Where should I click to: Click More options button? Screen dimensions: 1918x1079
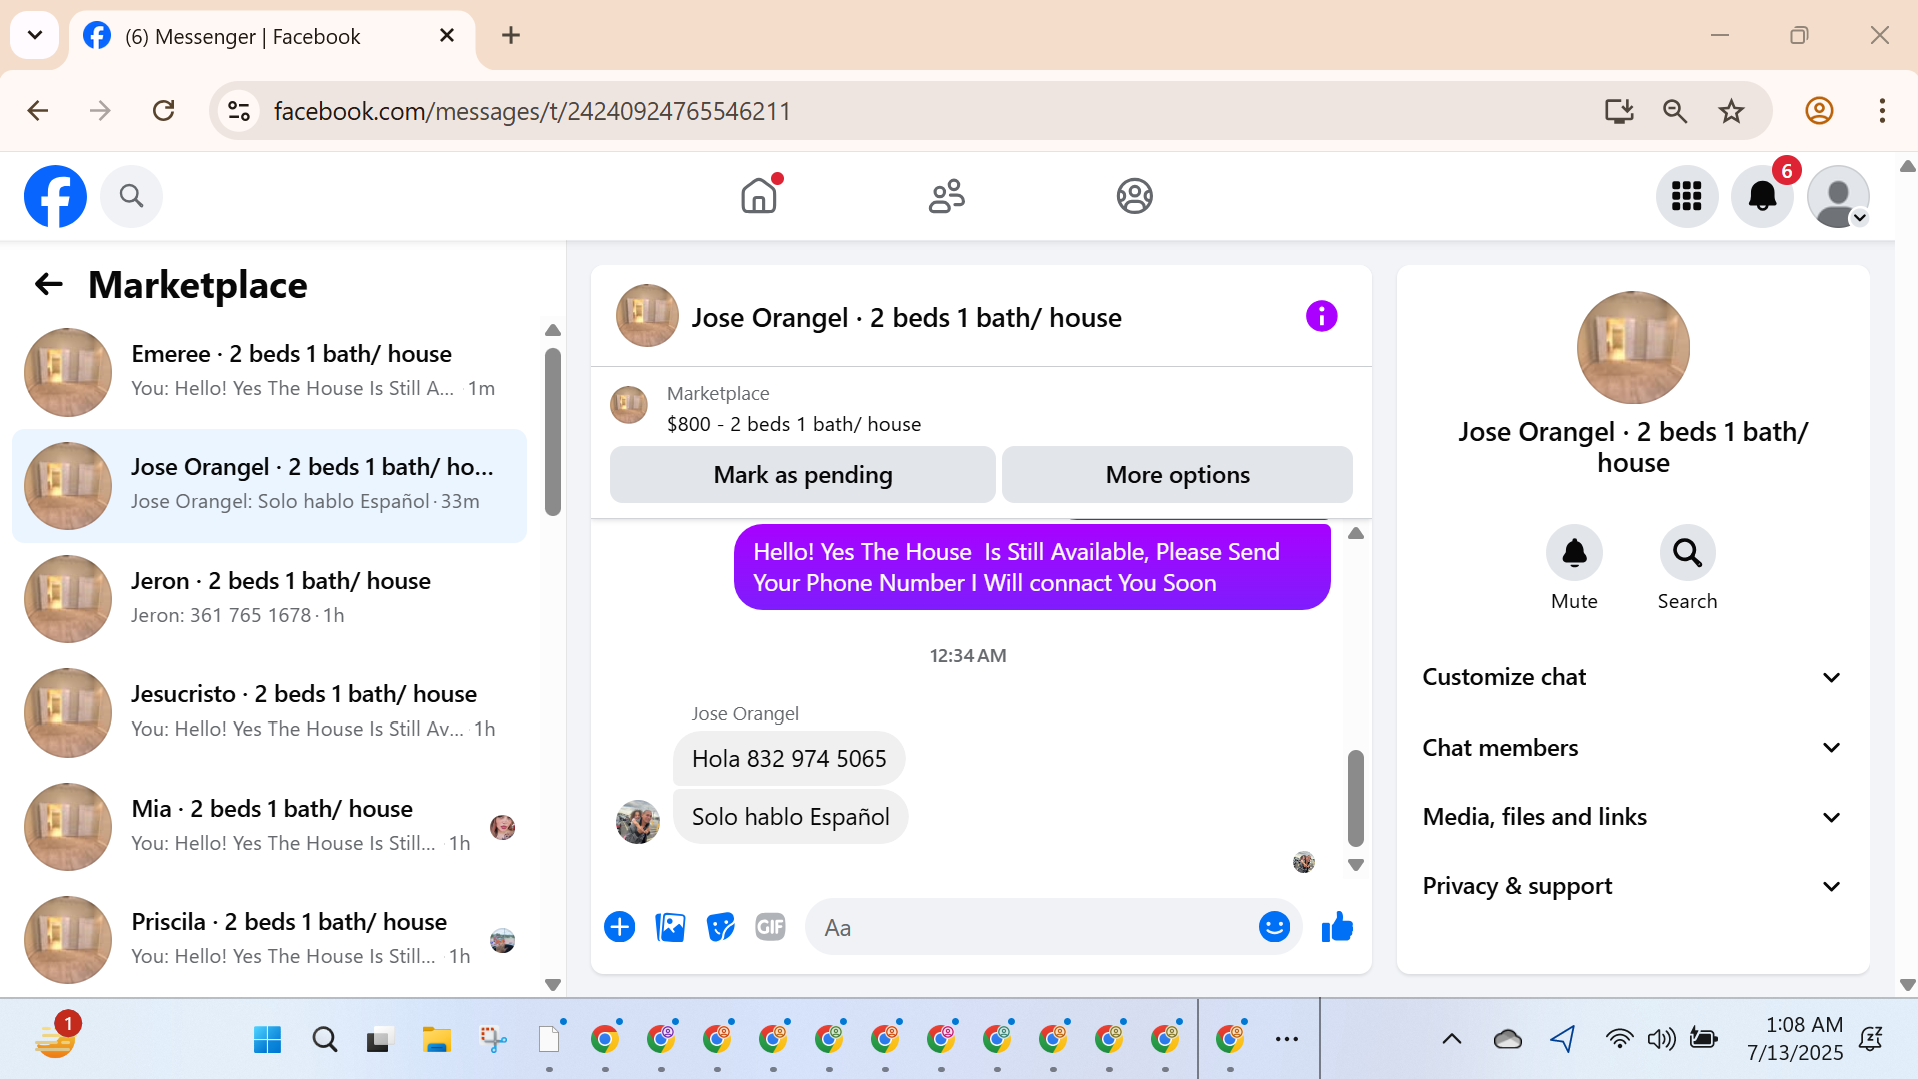(x=1177, y=475)
